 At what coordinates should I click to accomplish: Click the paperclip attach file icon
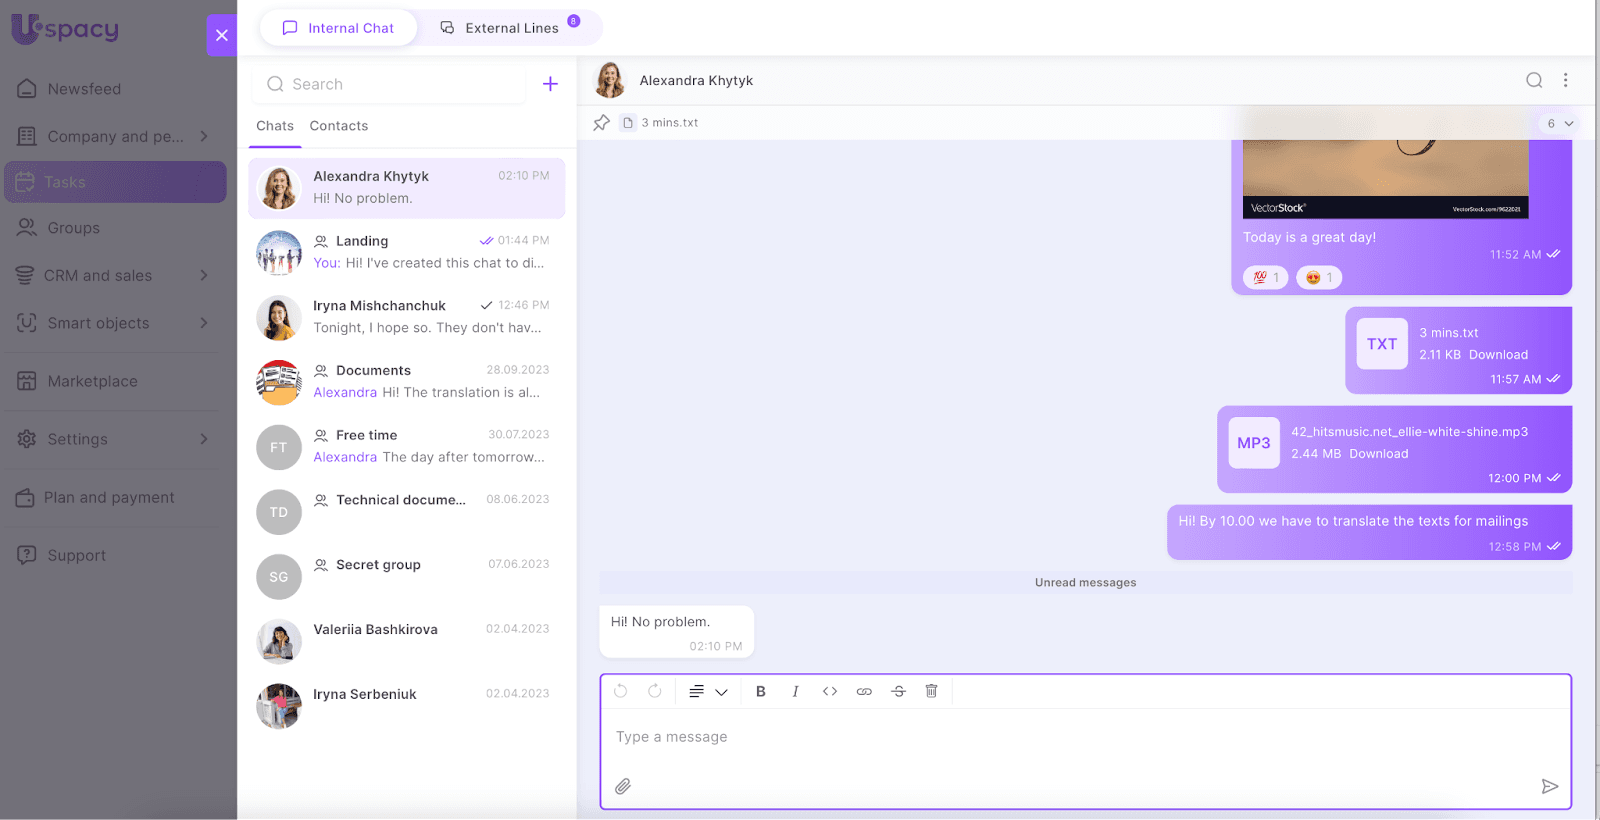[623, 786]
